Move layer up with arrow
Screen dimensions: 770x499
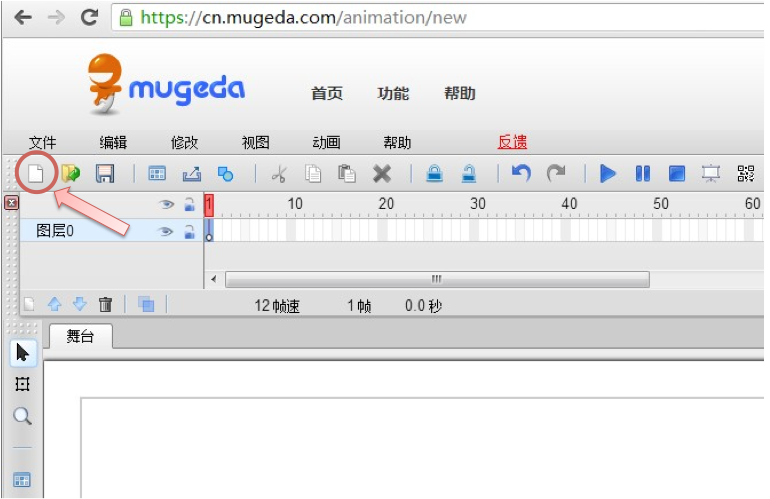55,304
